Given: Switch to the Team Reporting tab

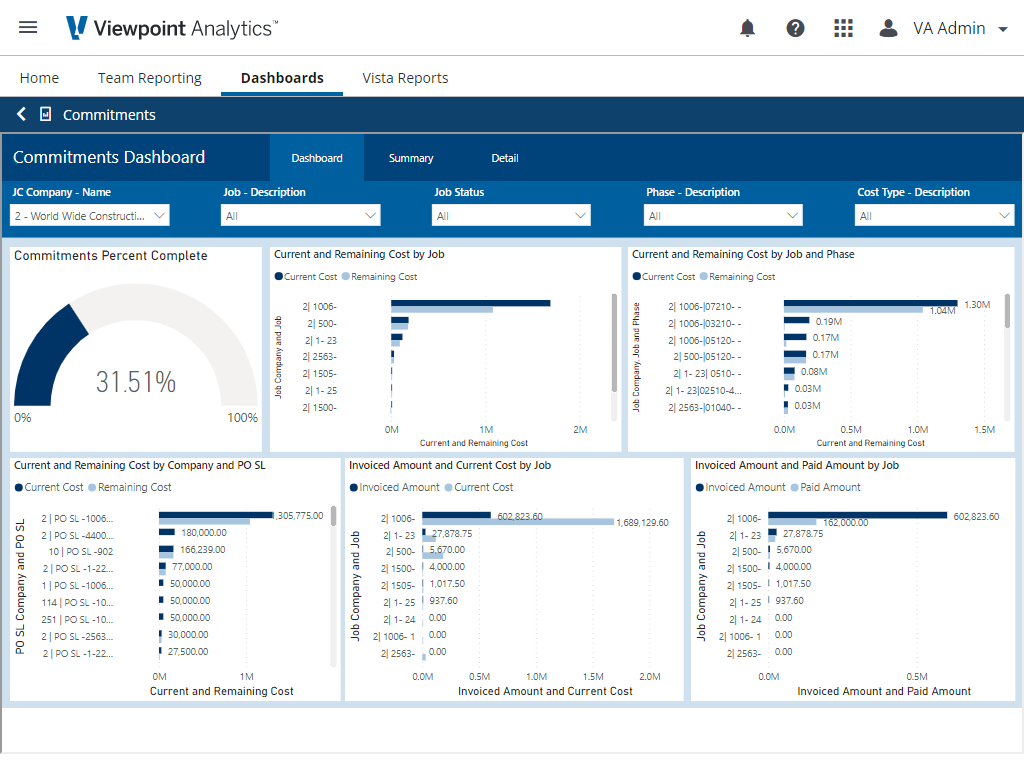Looking at the screenshot, I should [149, 78].
